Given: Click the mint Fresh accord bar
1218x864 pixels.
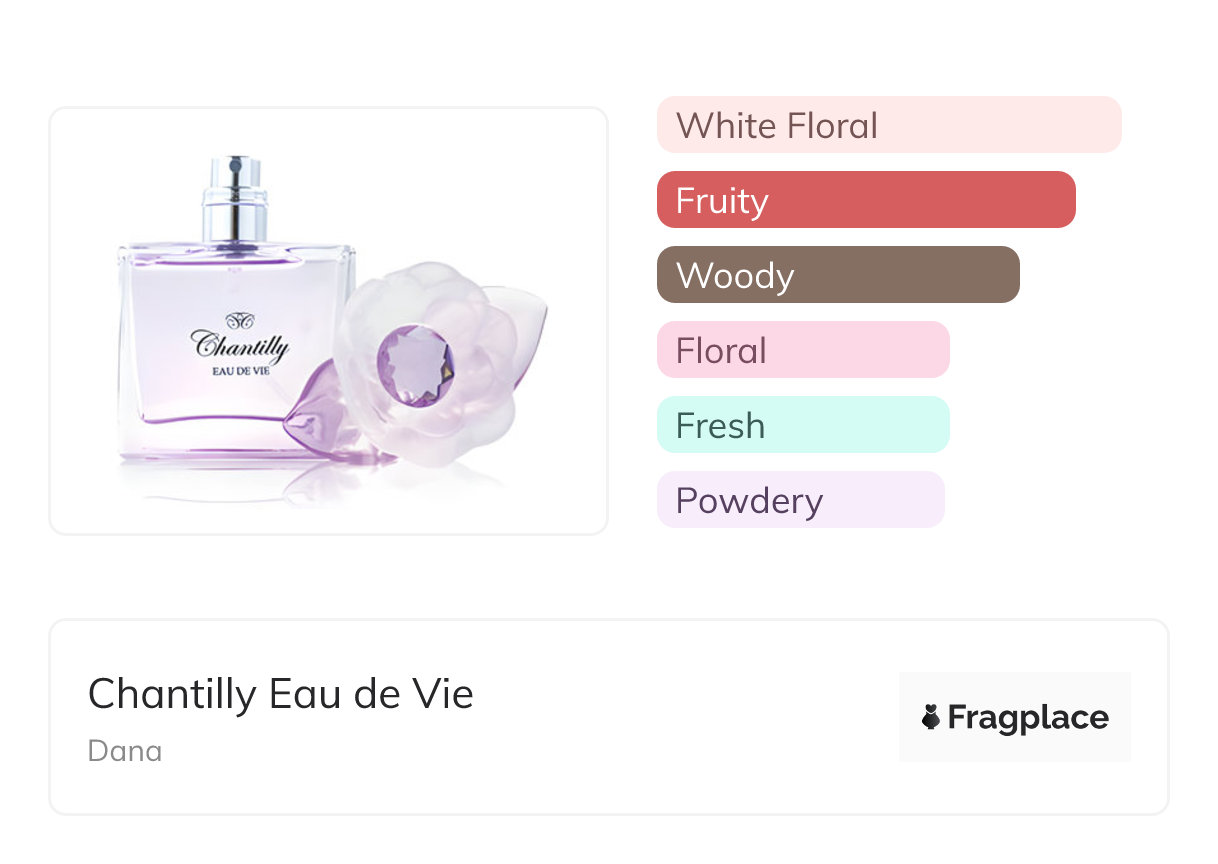Looking at the screenshot, I should pos(802,425).
